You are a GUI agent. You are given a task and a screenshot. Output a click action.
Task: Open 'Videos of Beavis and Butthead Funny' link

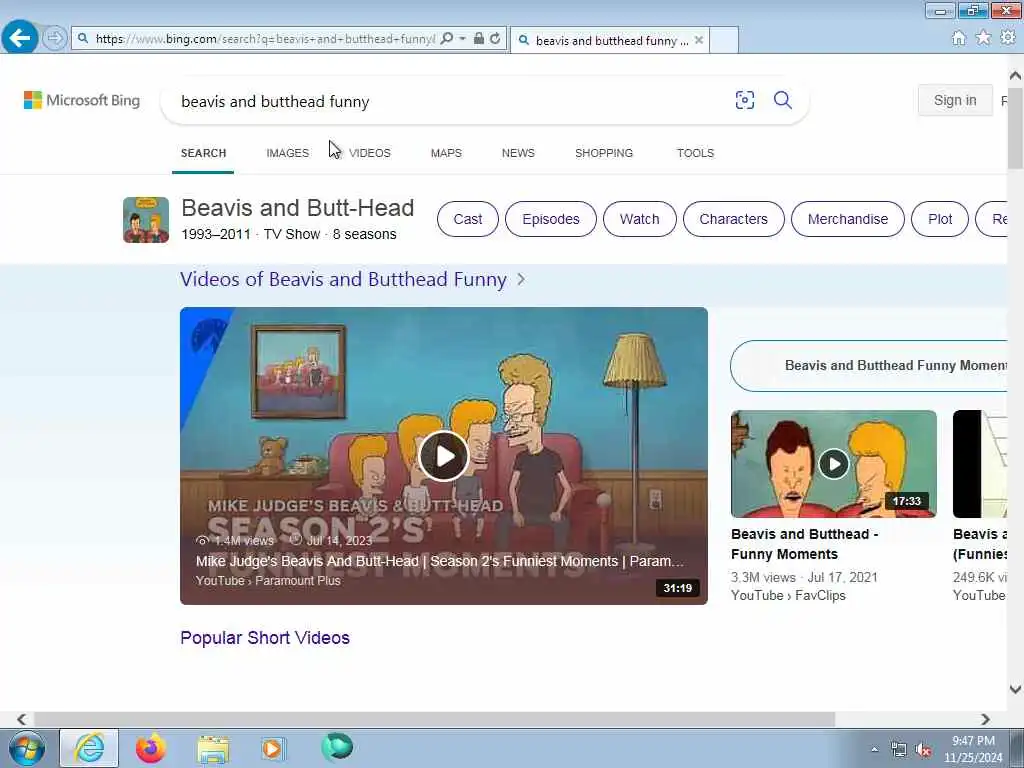pyautogui.click(x=344, y=280)
